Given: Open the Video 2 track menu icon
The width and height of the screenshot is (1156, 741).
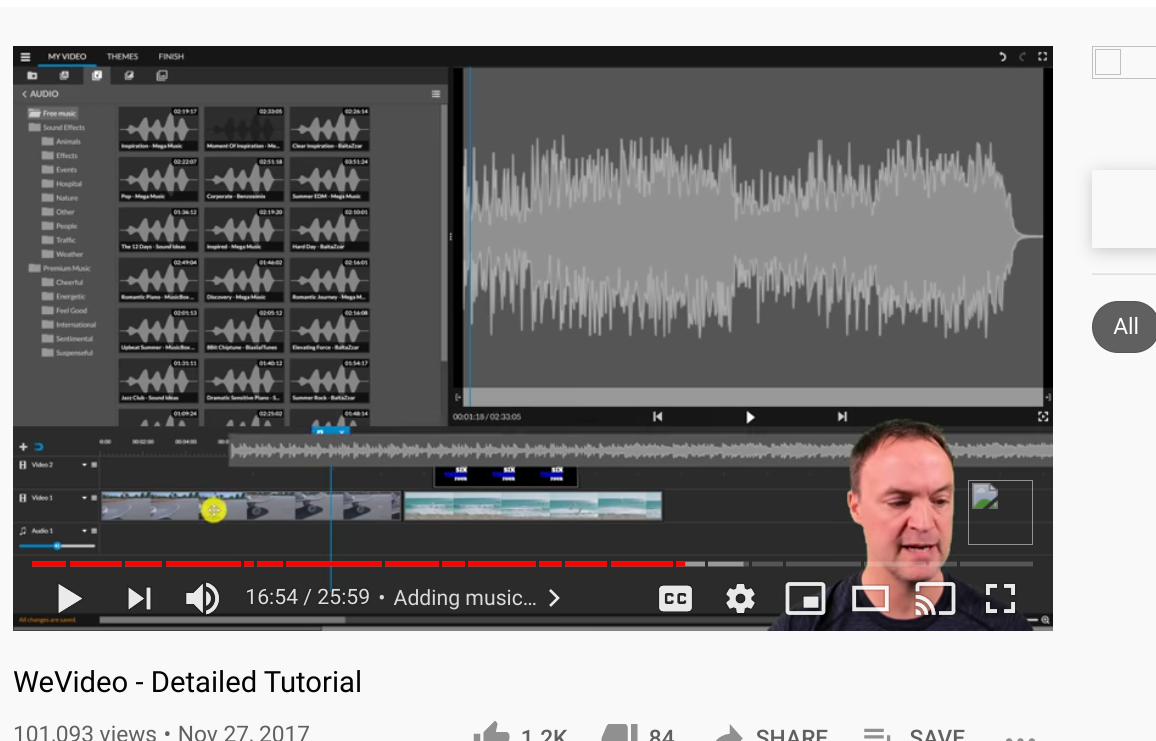Looking at the screenshot, I should pos(94,465).
